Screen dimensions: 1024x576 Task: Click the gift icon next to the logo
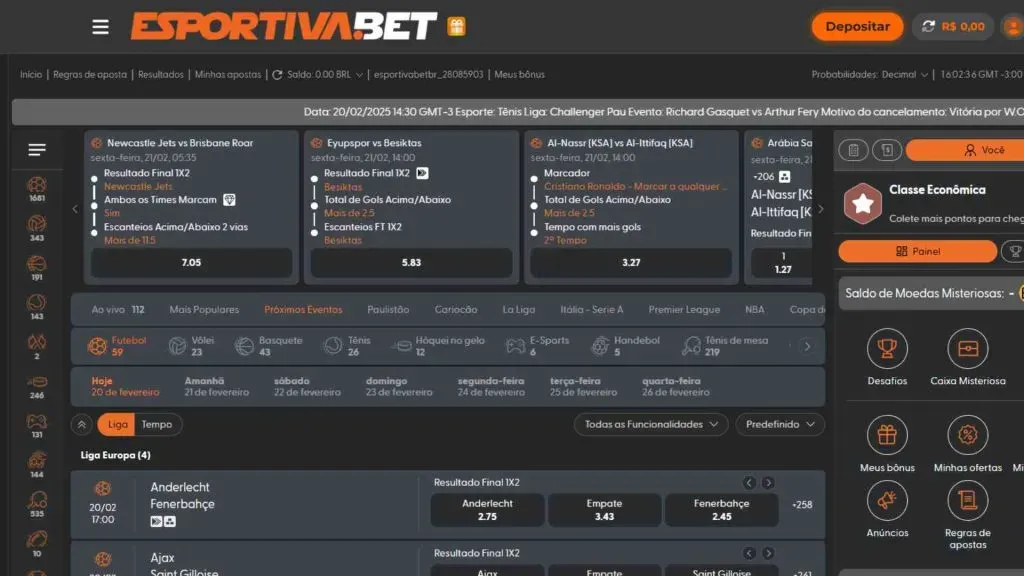456,27
